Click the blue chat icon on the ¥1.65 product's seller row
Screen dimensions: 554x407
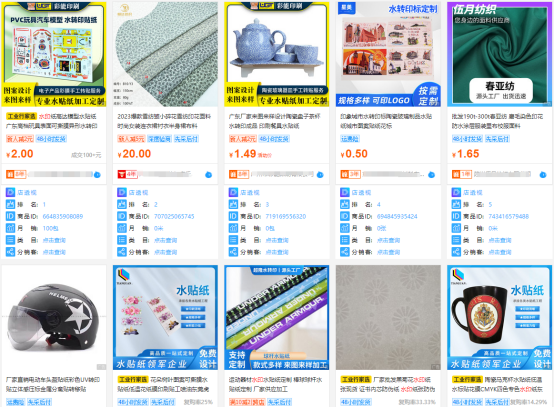point(543,175)
